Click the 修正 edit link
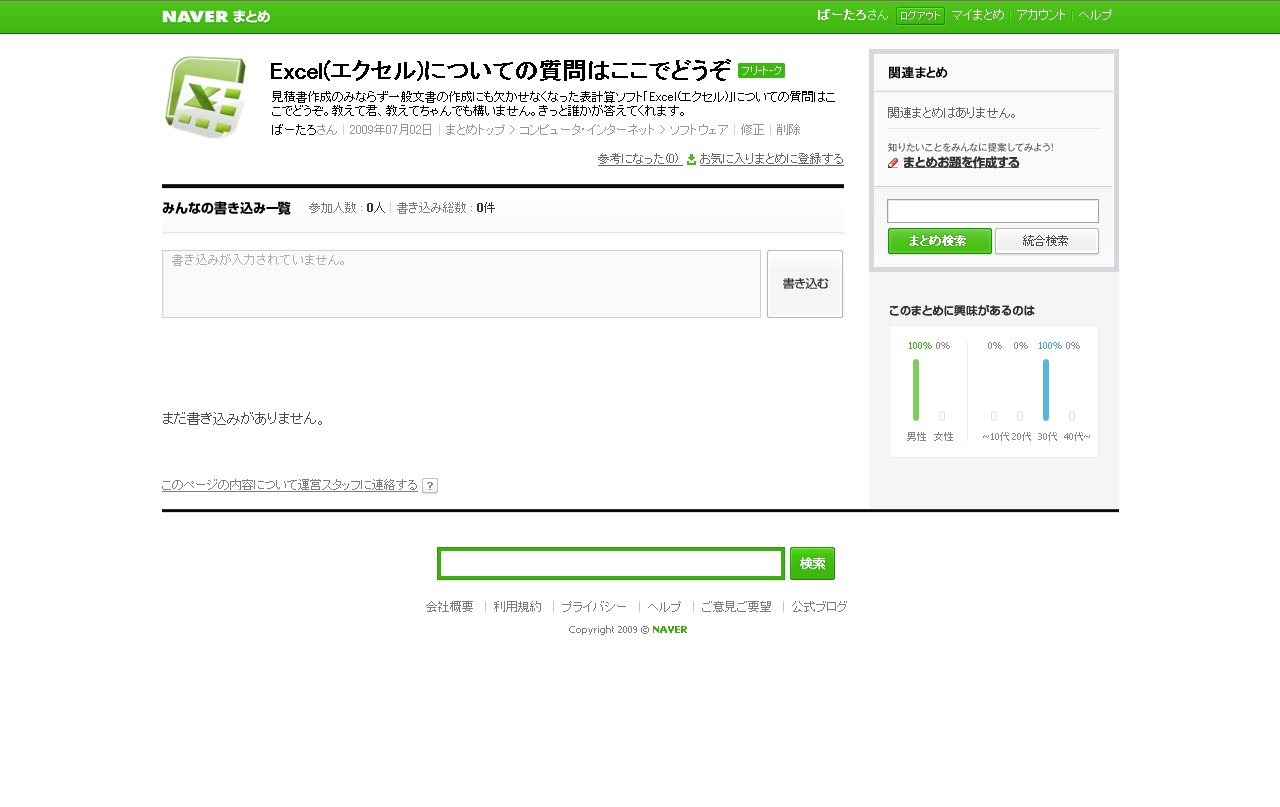Image resolution: width=1280 pixels, height=807 pixels. coord(752,130)
